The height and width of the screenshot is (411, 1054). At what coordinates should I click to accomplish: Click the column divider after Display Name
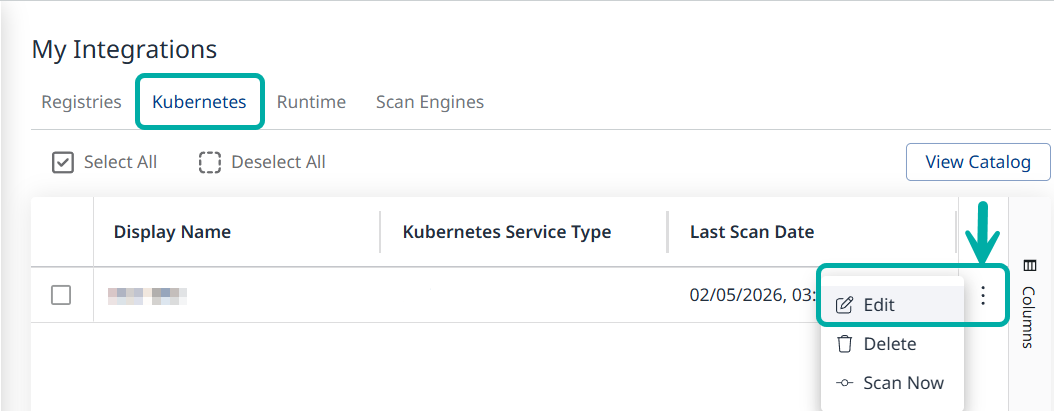coord(380,232)
